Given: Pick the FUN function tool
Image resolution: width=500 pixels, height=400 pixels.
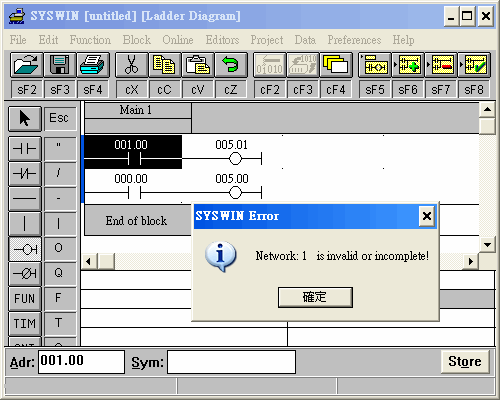Looking at the screenshot, I should tap(25, 299).
